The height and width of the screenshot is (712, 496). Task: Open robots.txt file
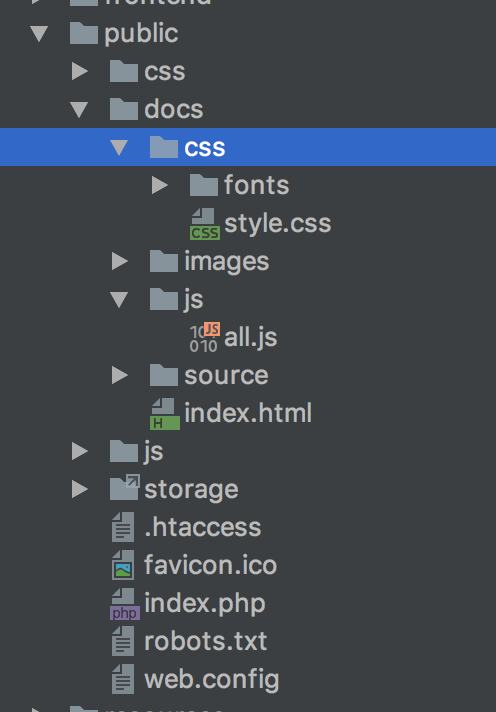click(205, 642)
